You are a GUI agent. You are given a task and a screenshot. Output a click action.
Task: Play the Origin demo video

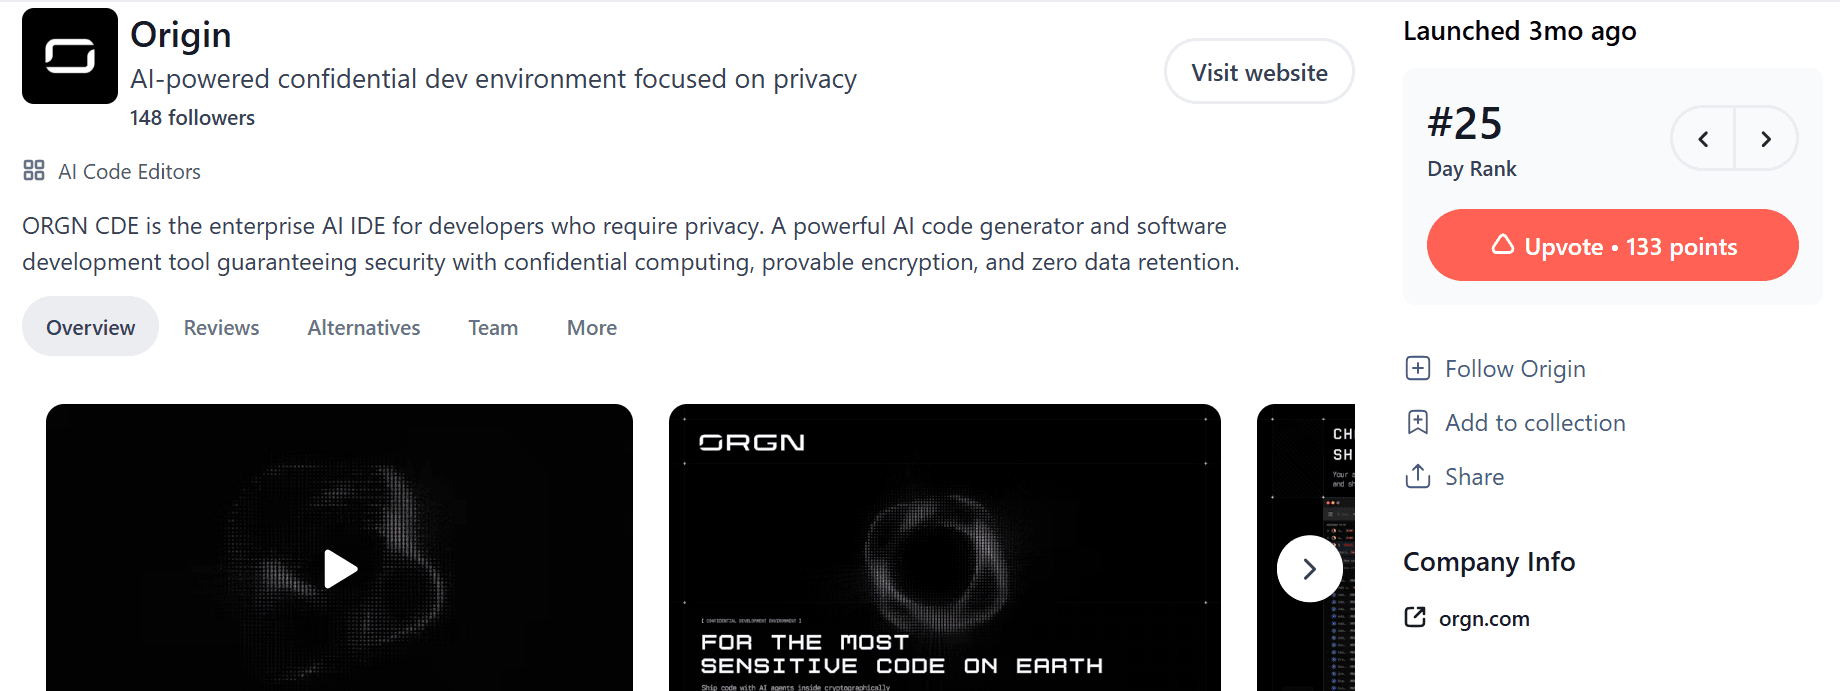tap(340, 569)
